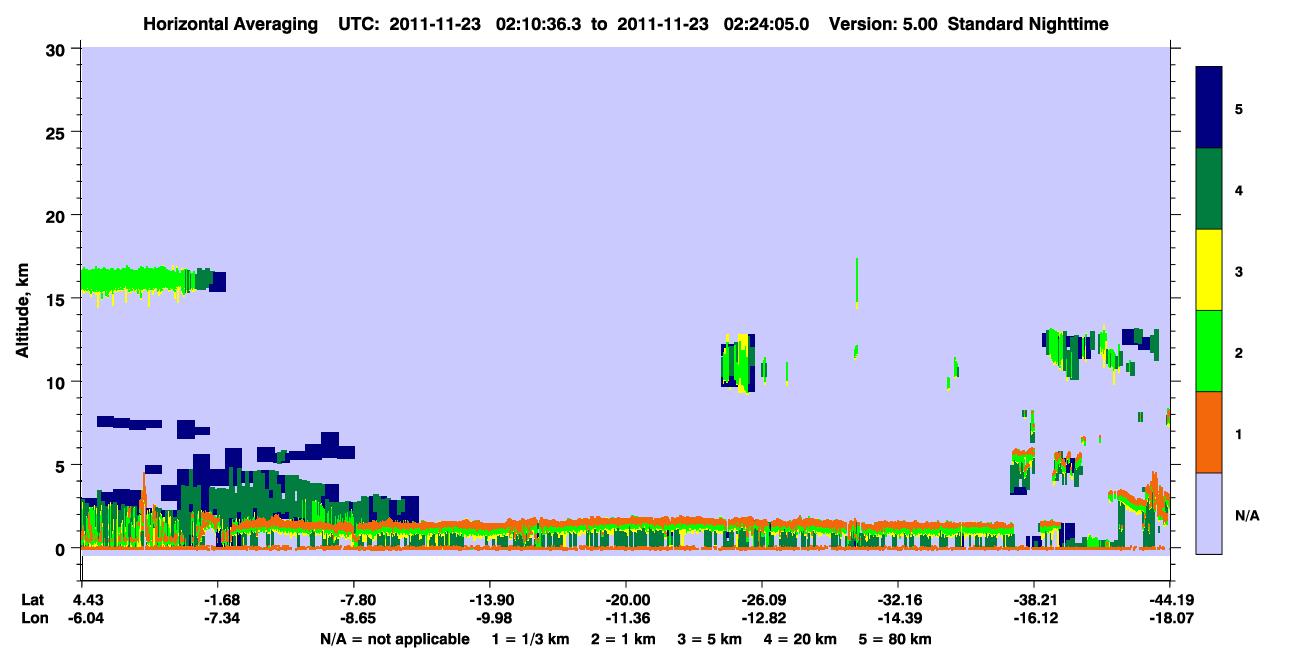Viewport: 1300px width, 667px height.
Task: Click the thin vertical feature near 16 km at latitude -30
Action: click(857, 282)
